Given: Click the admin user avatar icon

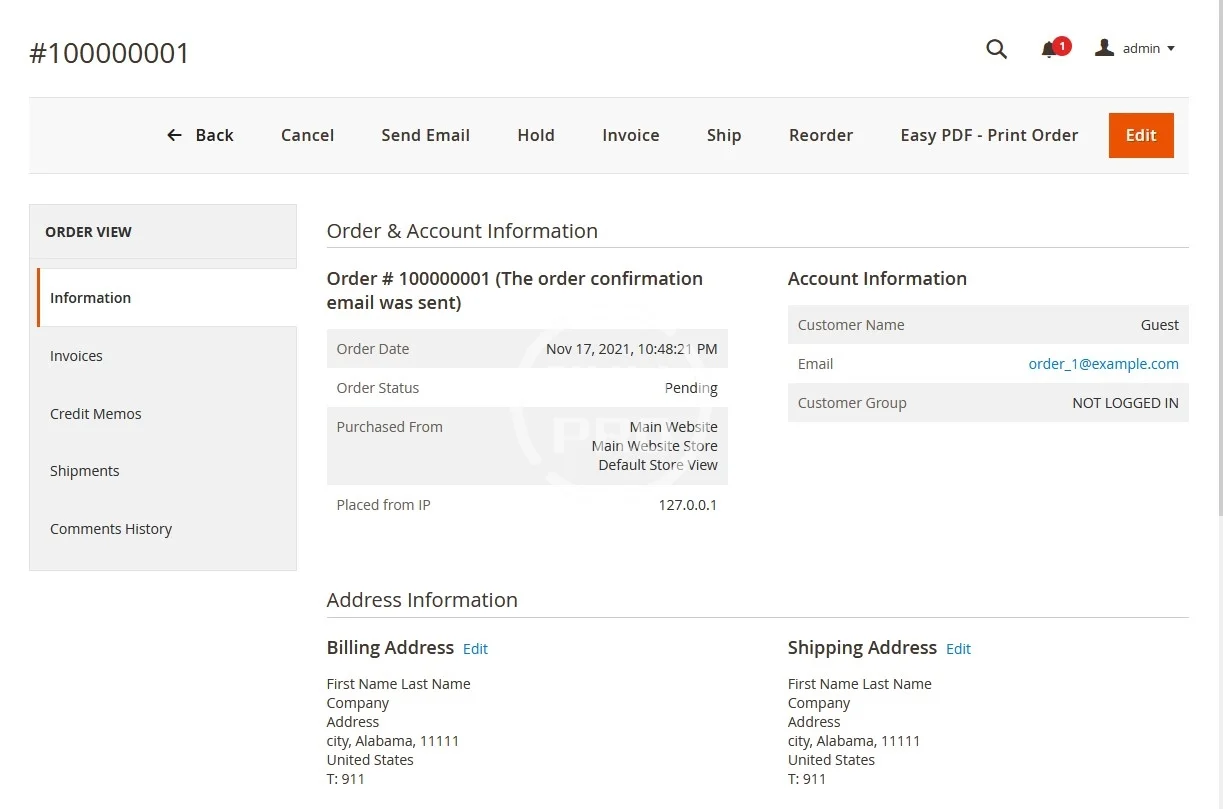Looking at the screenshot, I should click(x=1104, y=48).
